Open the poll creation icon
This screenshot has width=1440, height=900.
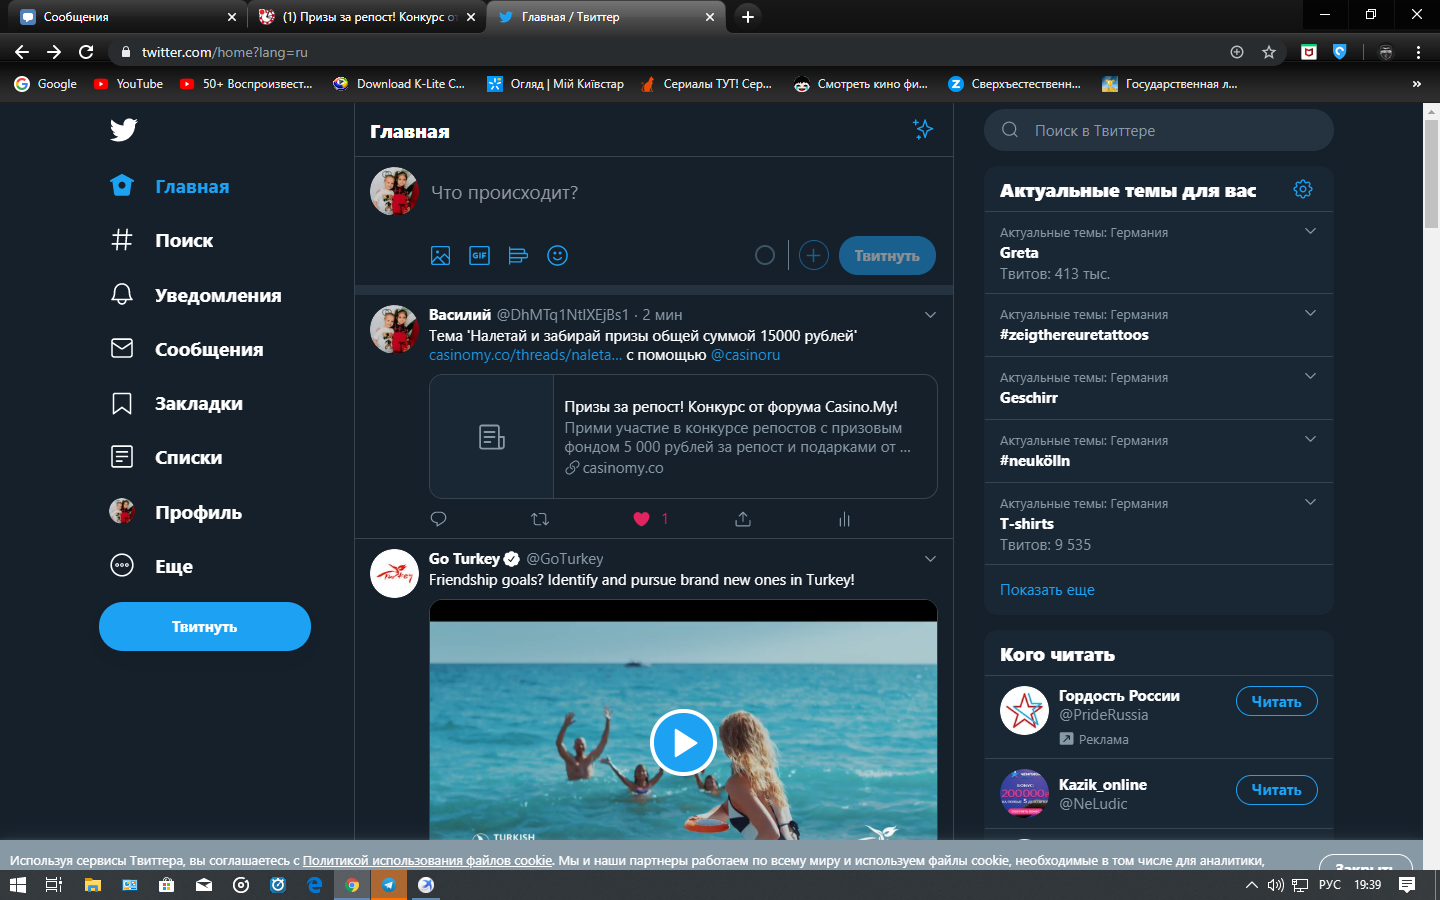[518, 256]
